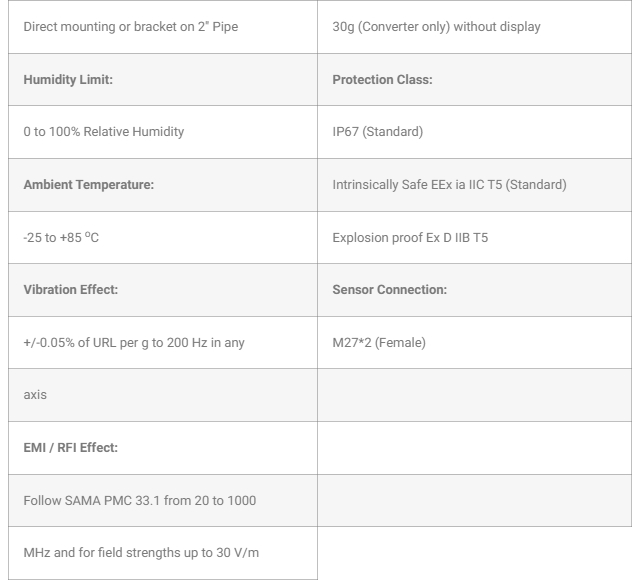Click '+/-0.05% of URL per g' text
The image size is (640, 580).
134,343
